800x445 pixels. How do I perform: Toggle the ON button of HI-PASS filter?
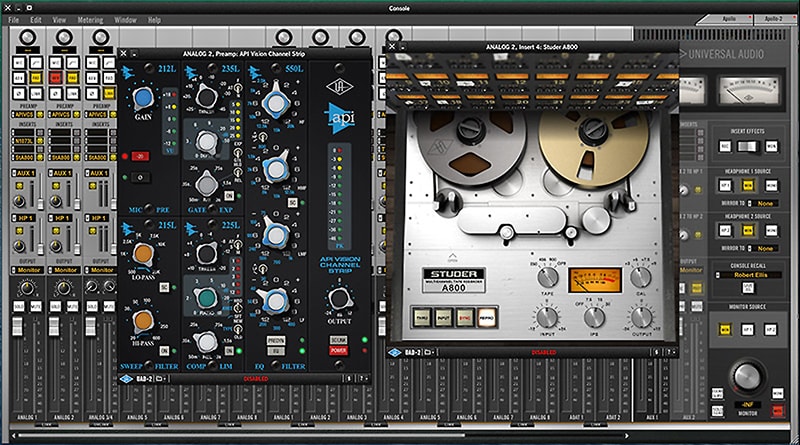(x=164, y=351)
